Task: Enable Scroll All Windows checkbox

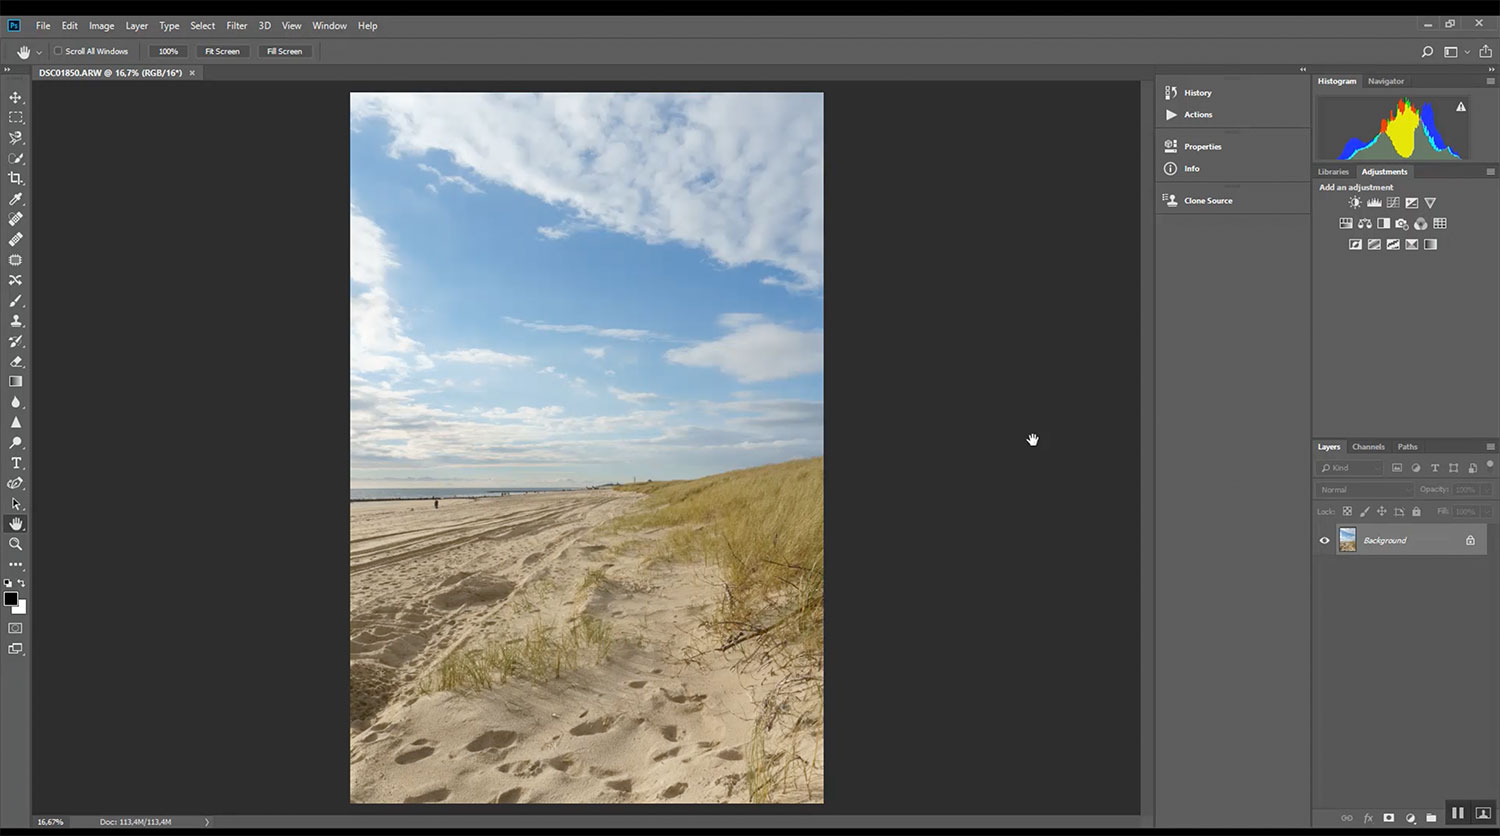Action: pos(58,51)
